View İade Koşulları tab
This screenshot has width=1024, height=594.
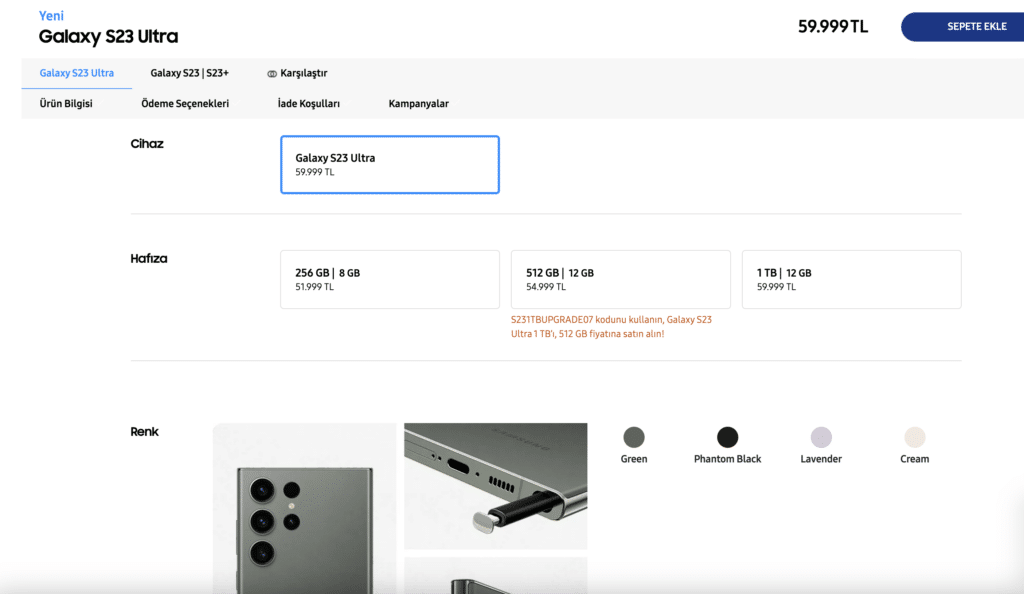point(309,103)
